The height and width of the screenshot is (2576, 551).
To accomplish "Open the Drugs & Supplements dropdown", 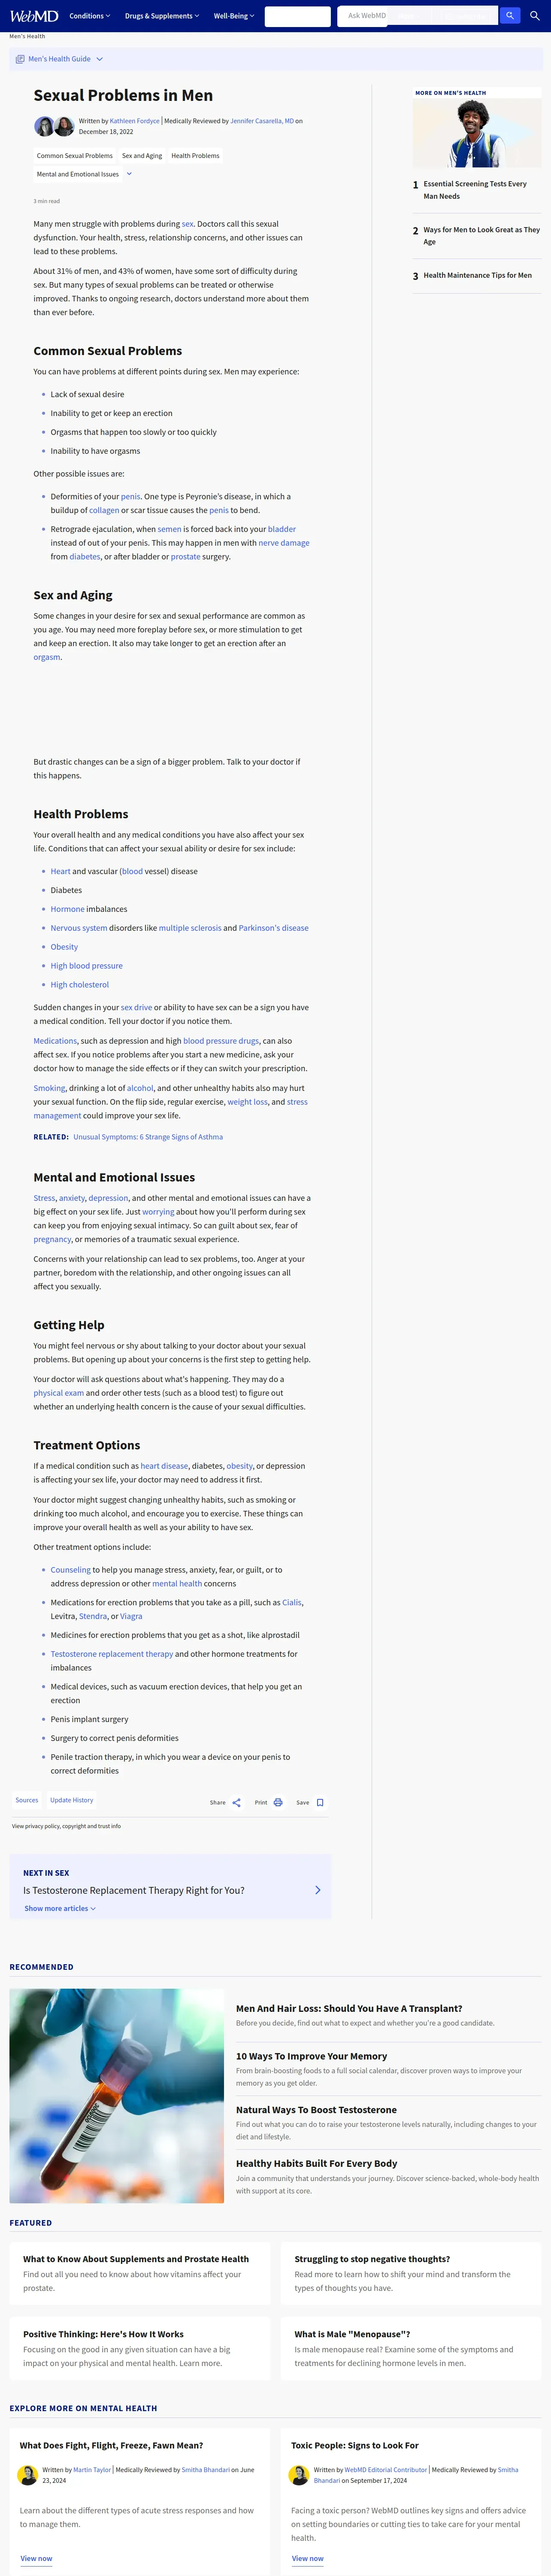I will coord(162,16).
